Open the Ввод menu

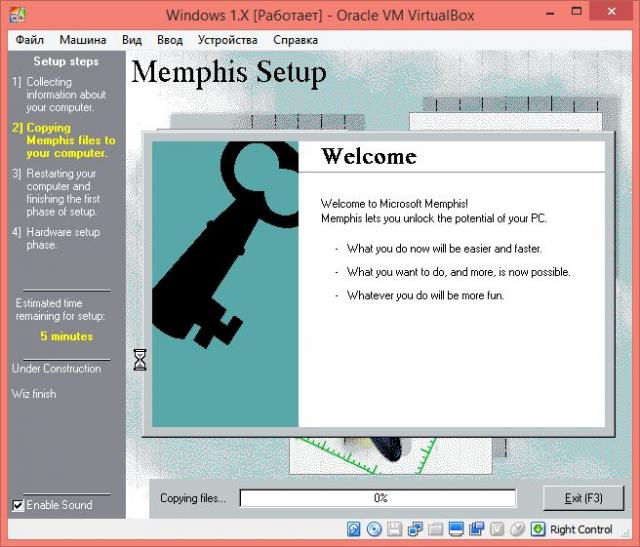tap(170, 40)
